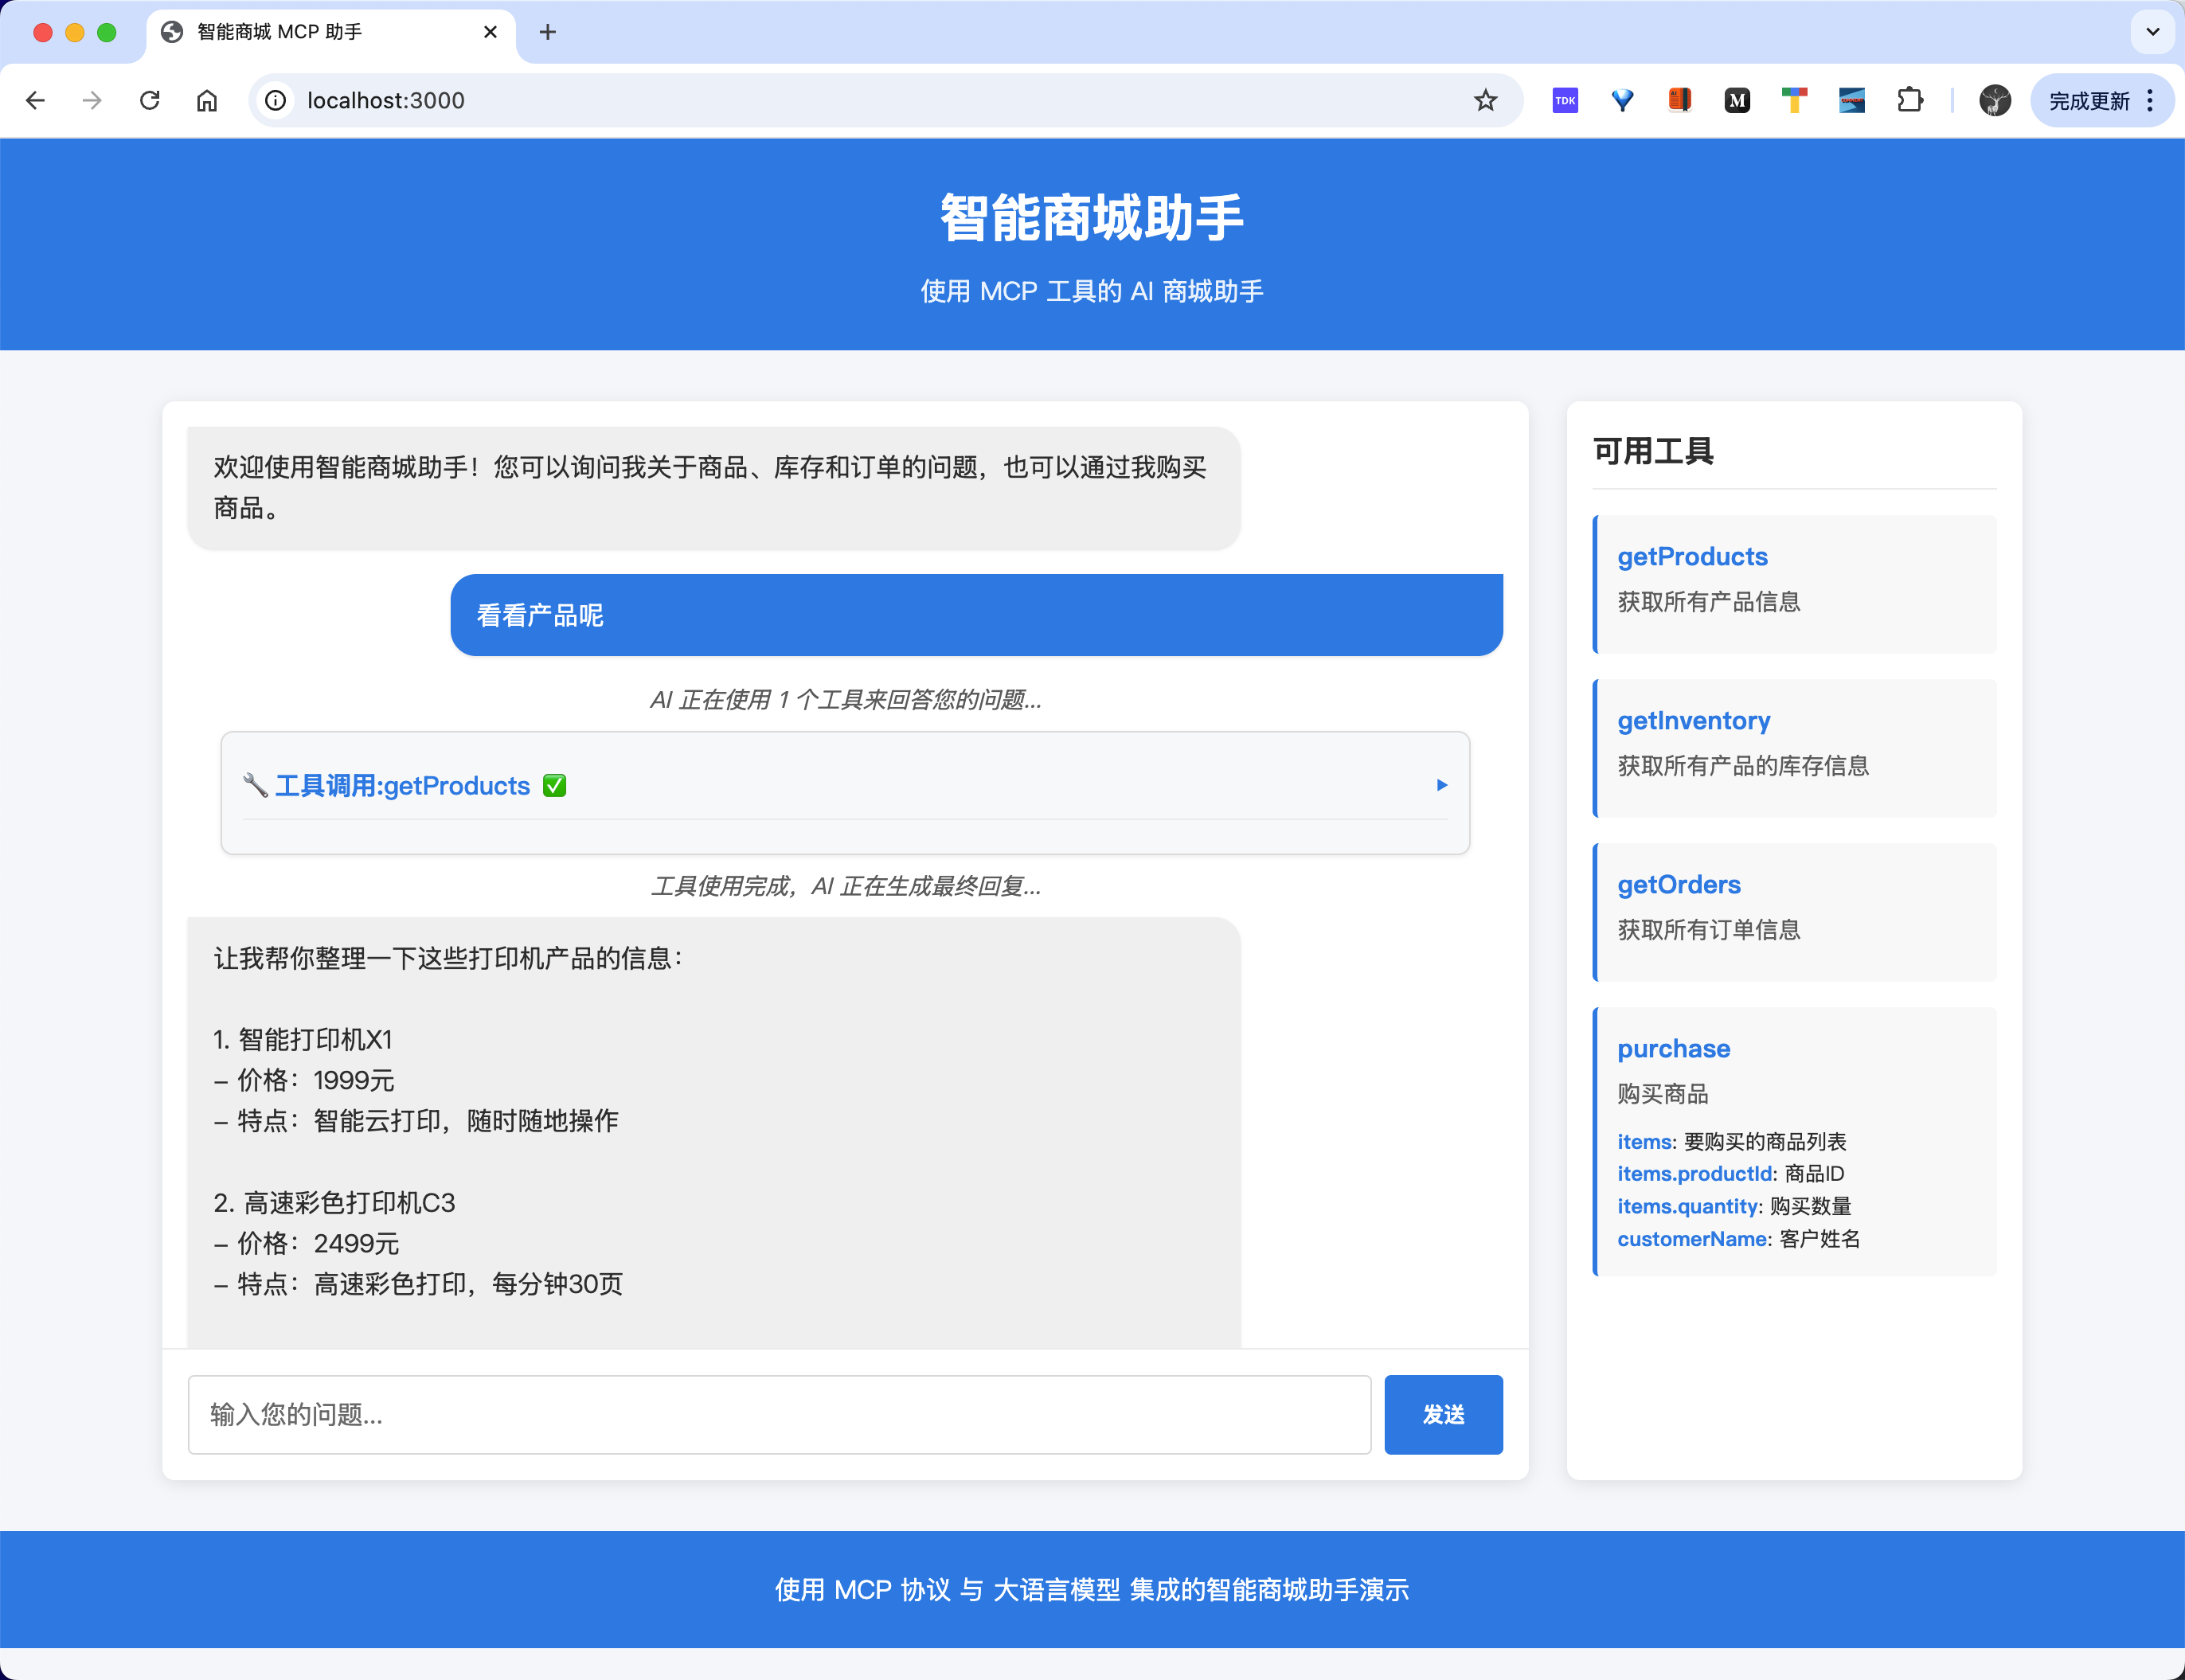
Task: Bookmark this page with the star icon
Action: coord(1485,100)
